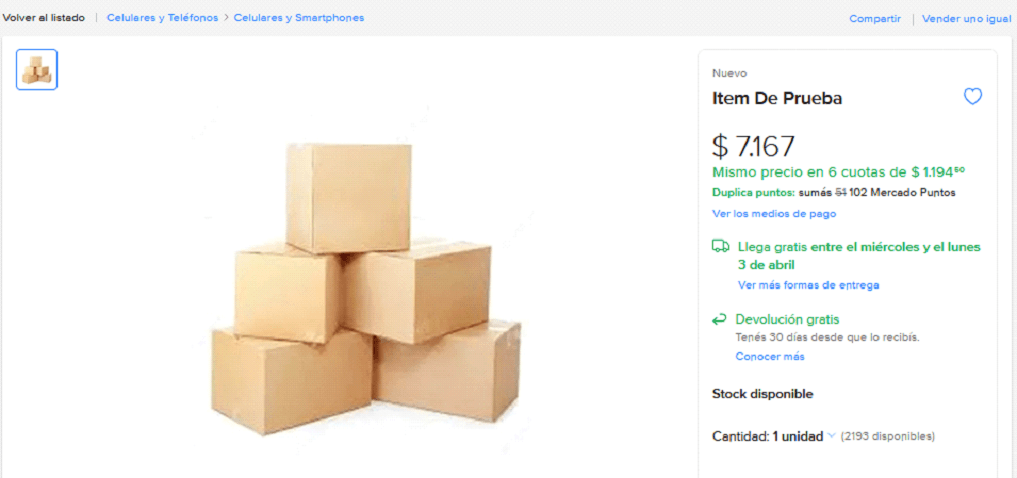Click the $ 7.167 price

753,146
